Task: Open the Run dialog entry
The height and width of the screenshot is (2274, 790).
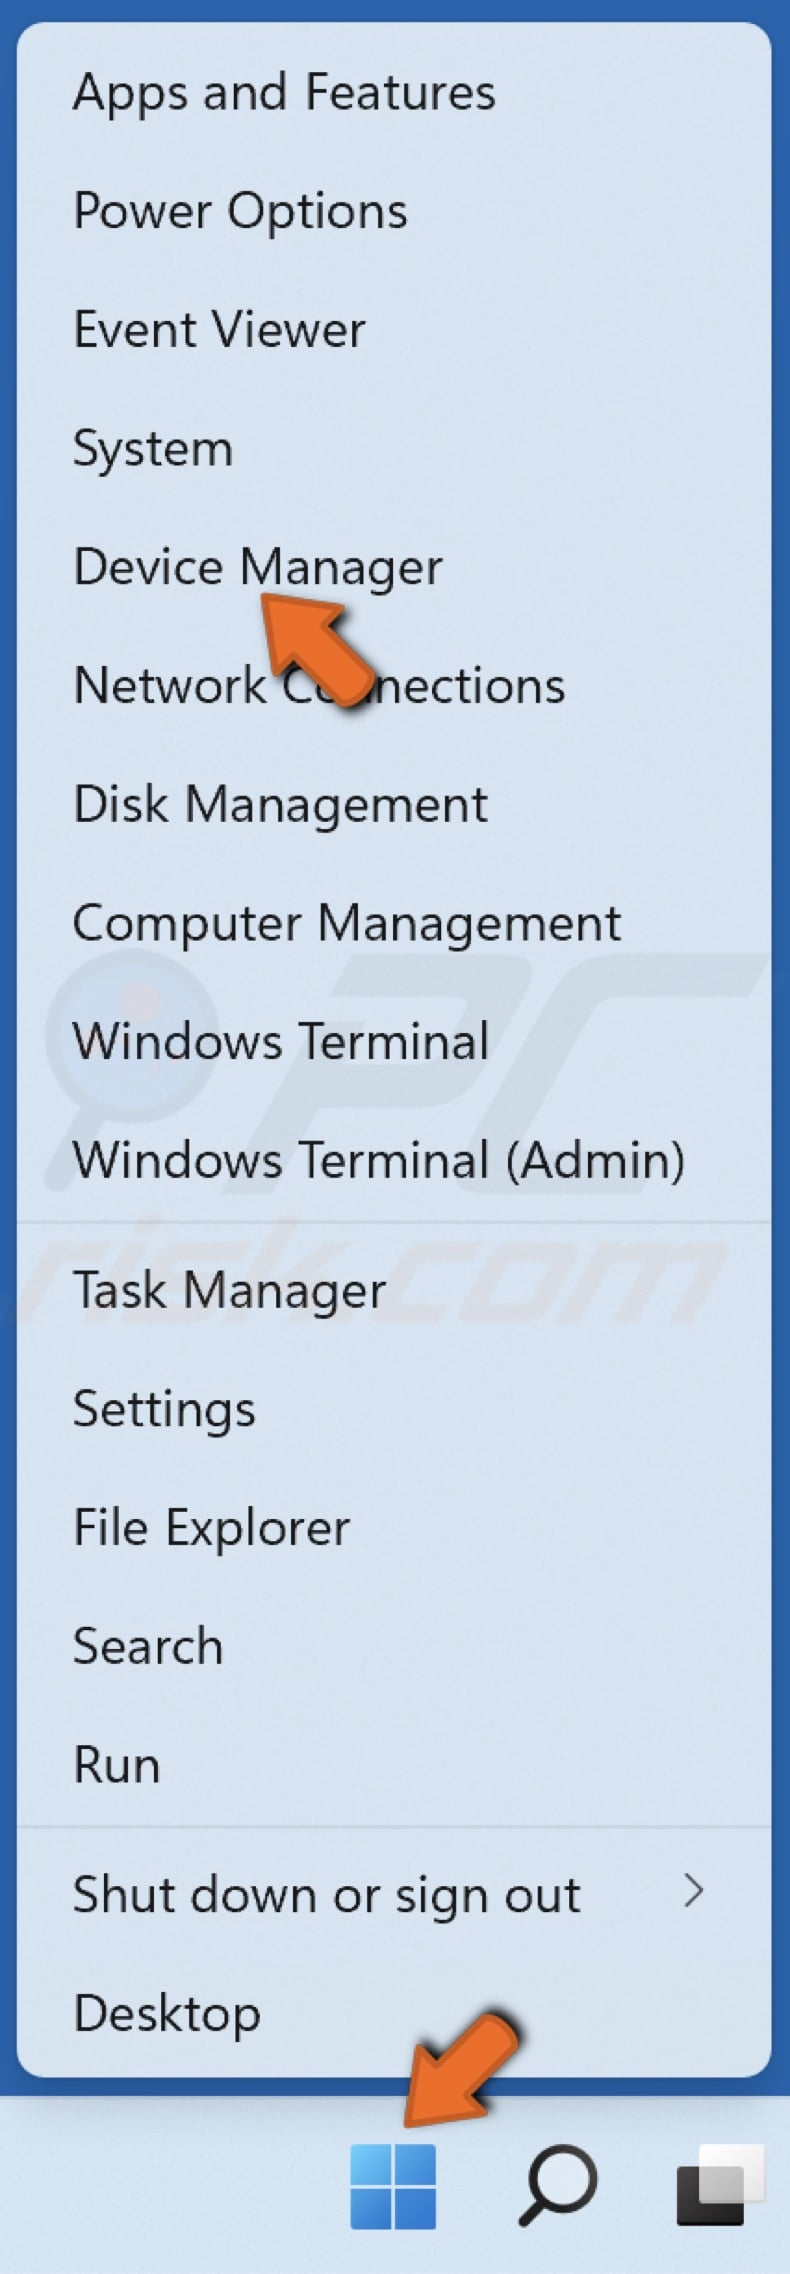Action: (116, 1763)
